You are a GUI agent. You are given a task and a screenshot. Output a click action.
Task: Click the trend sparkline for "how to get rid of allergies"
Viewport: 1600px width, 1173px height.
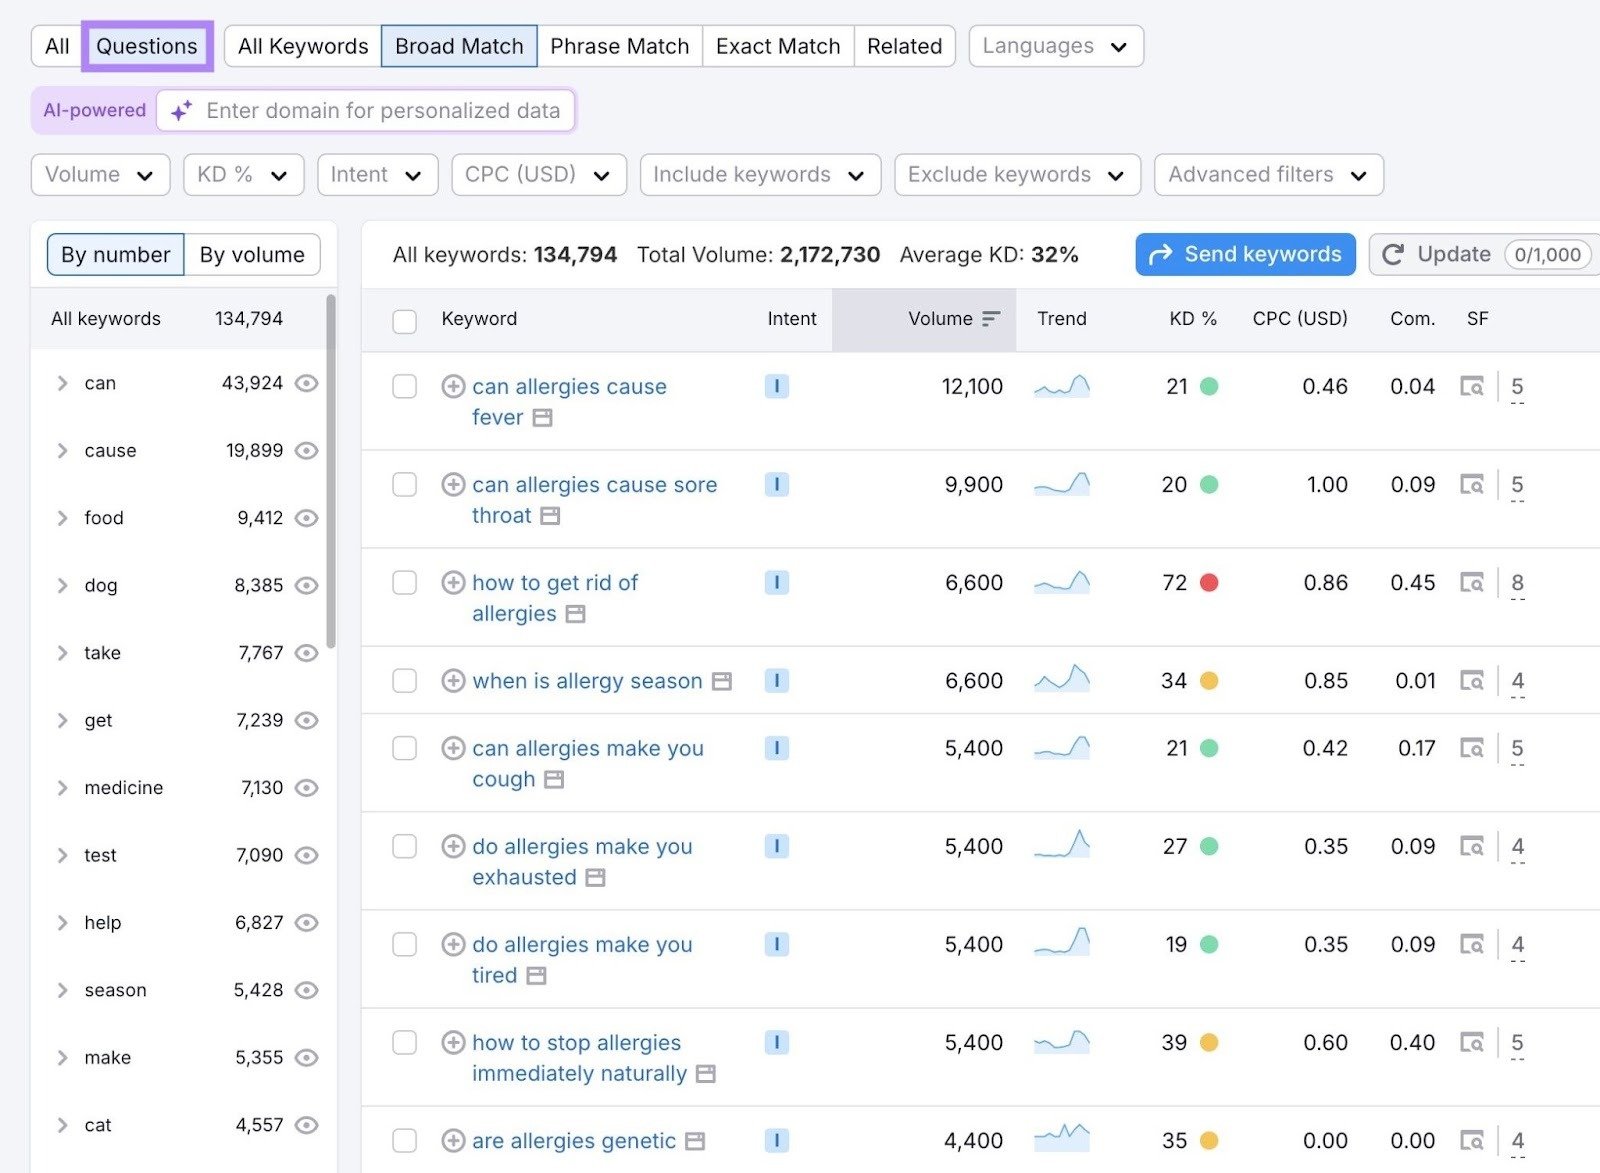1061,582
